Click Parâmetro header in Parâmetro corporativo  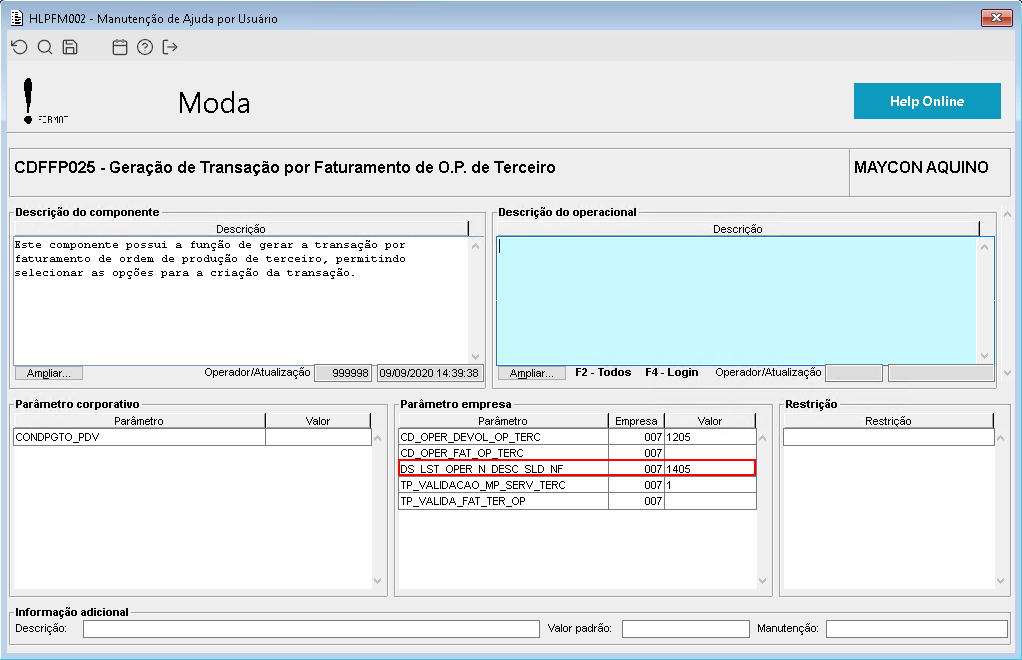139,421
